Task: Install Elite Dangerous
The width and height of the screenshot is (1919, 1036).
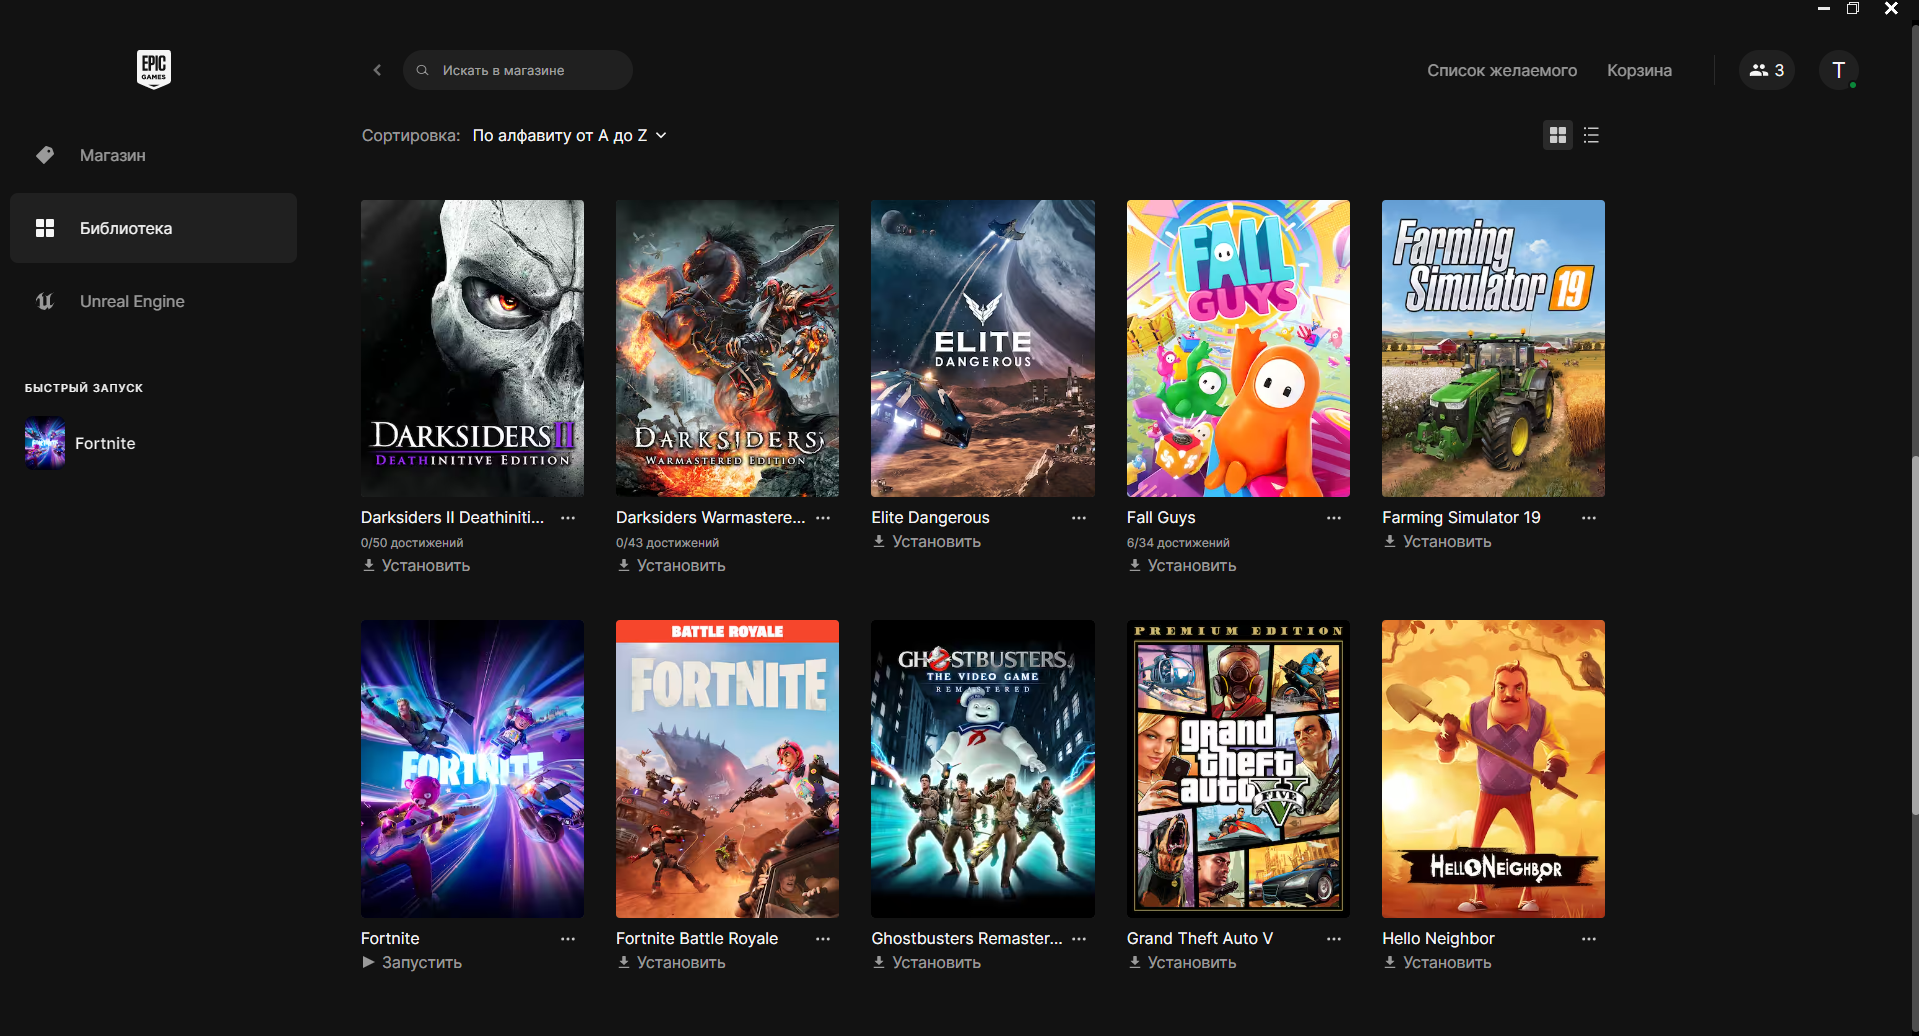Action: [x=926, y=542]
